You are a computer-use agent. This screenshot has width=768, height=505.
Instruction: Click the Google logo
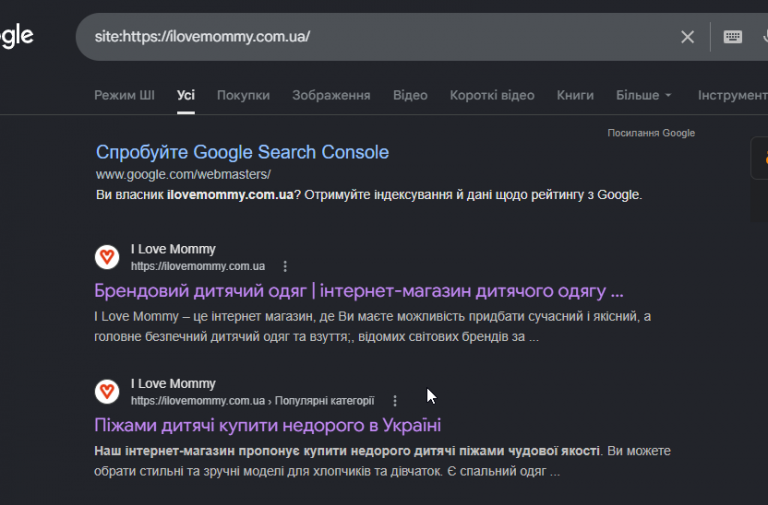click(x=16, y=36)
